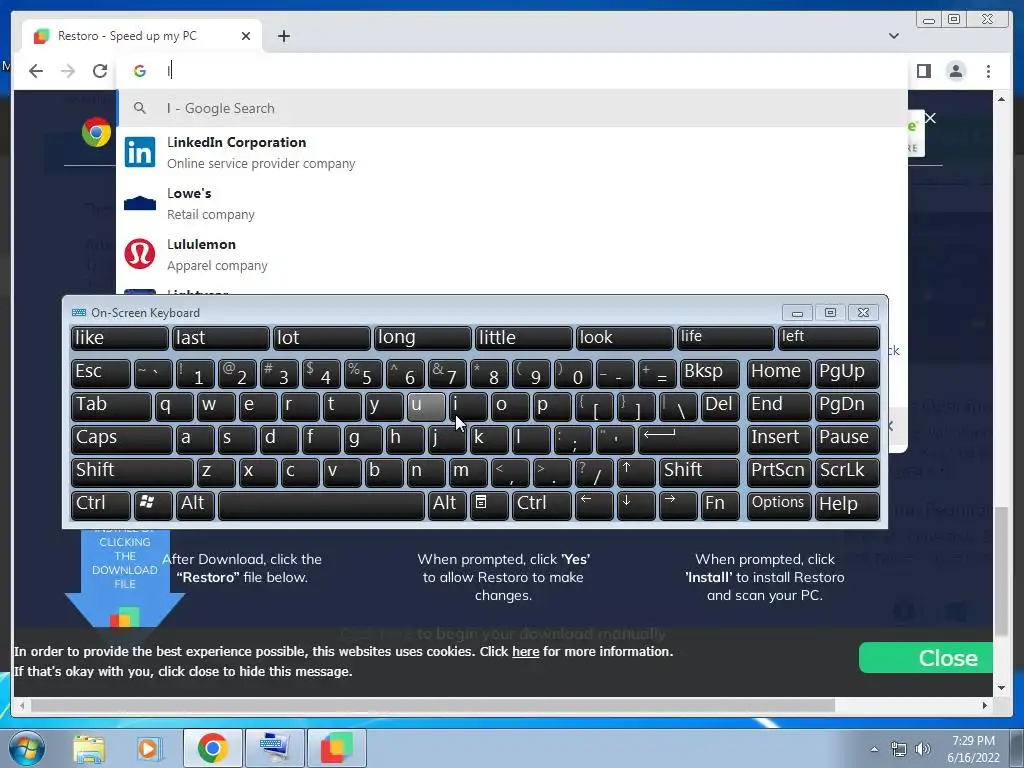This screenshot has height=768, width=1024.
Task: Click the Del key
Action: click(x=721, y=406)
